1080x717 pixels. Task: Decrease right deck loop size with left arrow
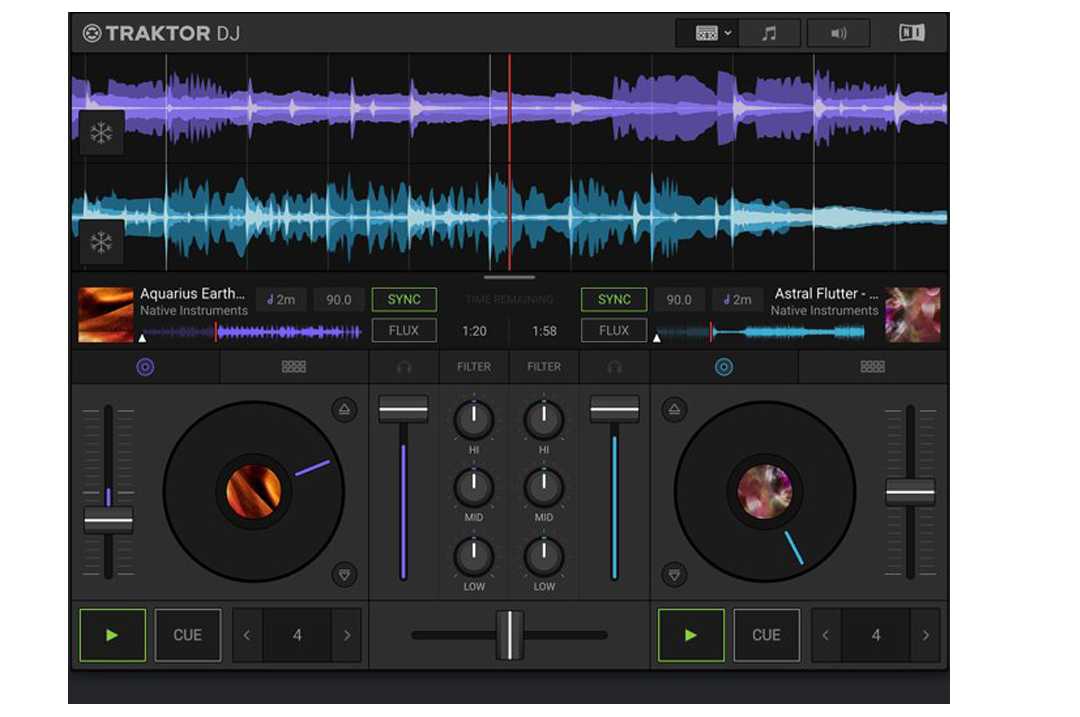826,635
